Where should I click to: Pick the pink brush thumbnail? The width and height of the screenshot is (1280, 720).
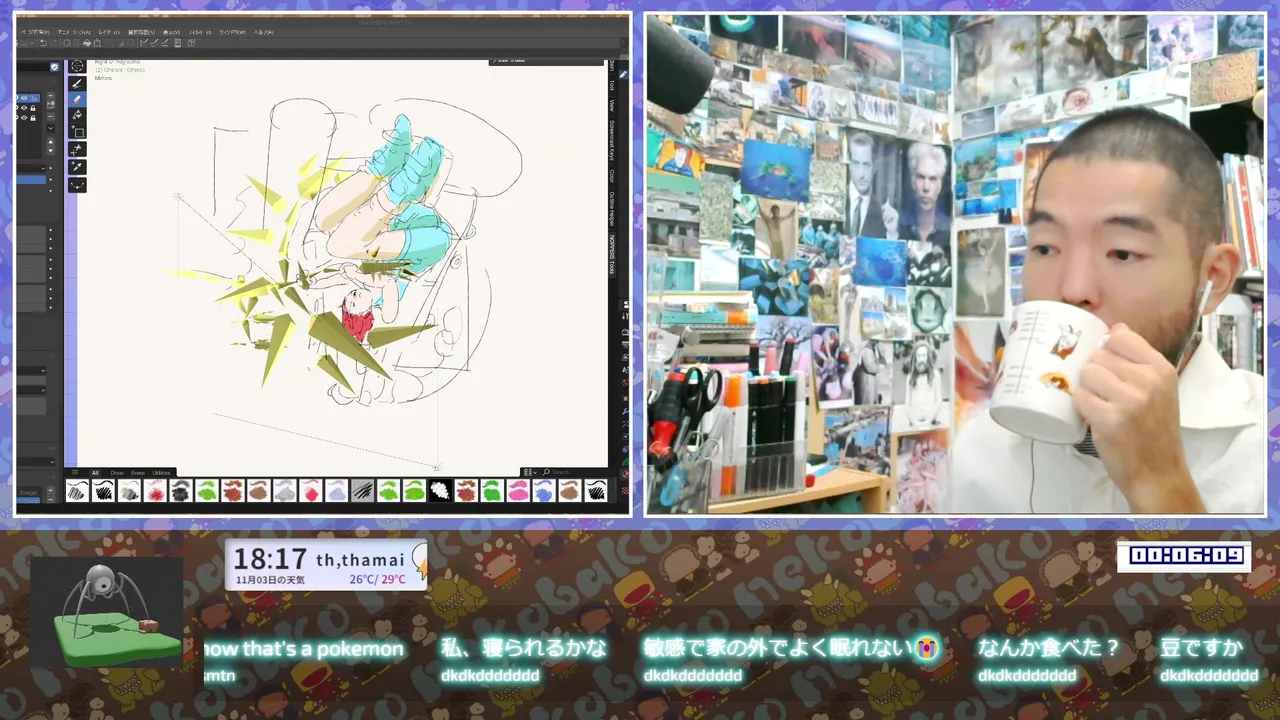click(517, 490)
